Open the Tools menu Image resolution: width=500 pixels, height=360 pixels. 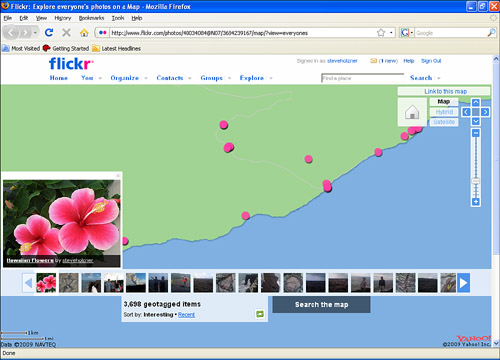coord(118,18)
